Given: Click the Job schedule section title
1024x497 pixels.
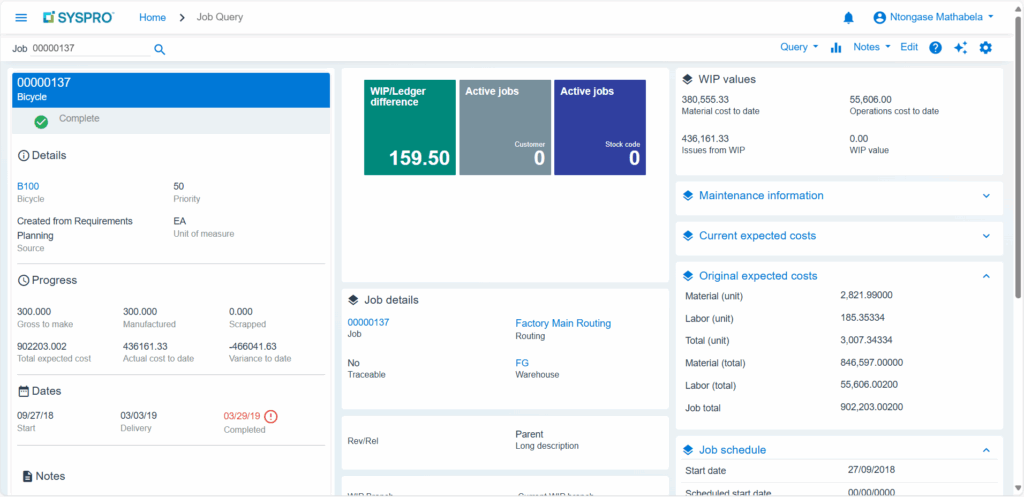Looking at the screenshot, I should point(732,450).
